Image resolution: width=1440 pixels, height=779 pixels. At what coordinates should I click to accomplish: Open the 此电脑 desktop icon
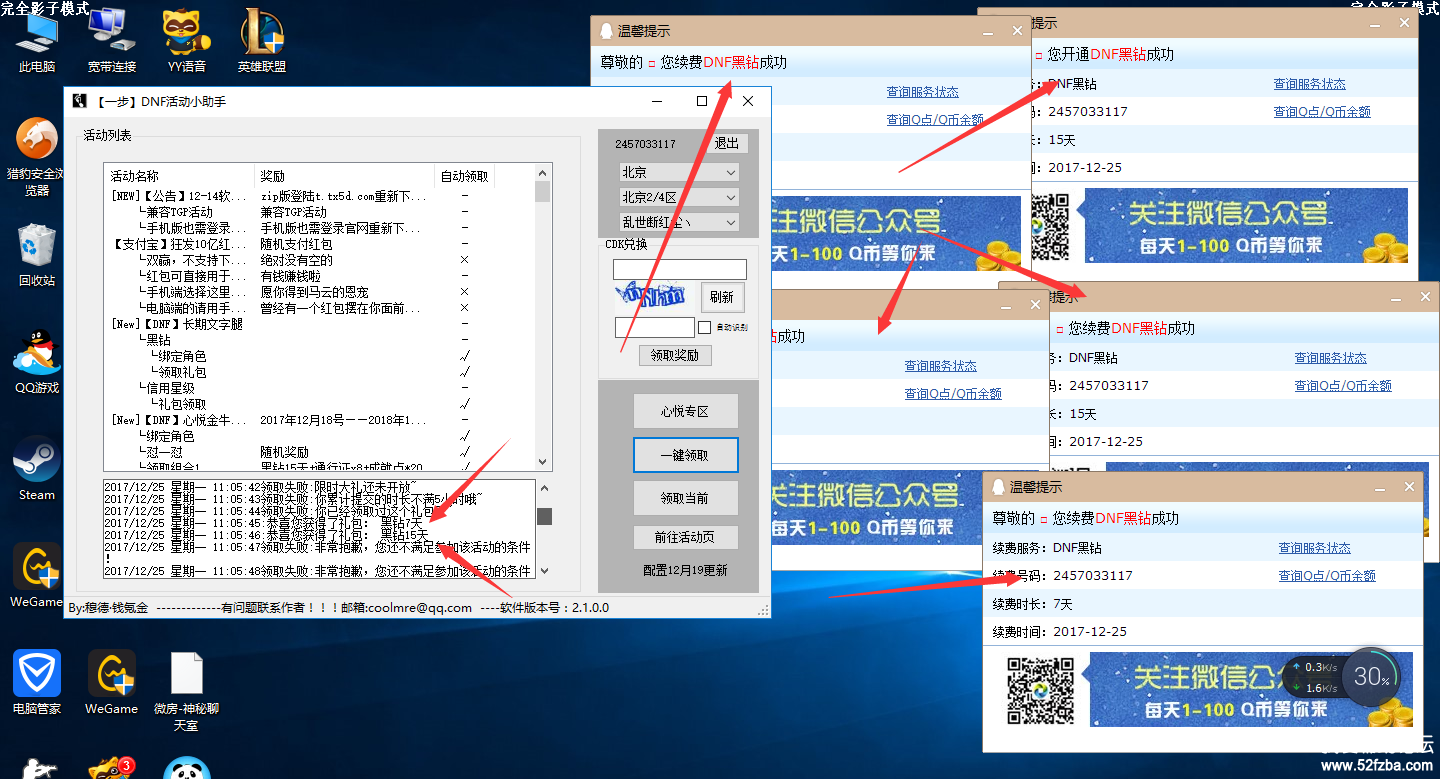37,40
